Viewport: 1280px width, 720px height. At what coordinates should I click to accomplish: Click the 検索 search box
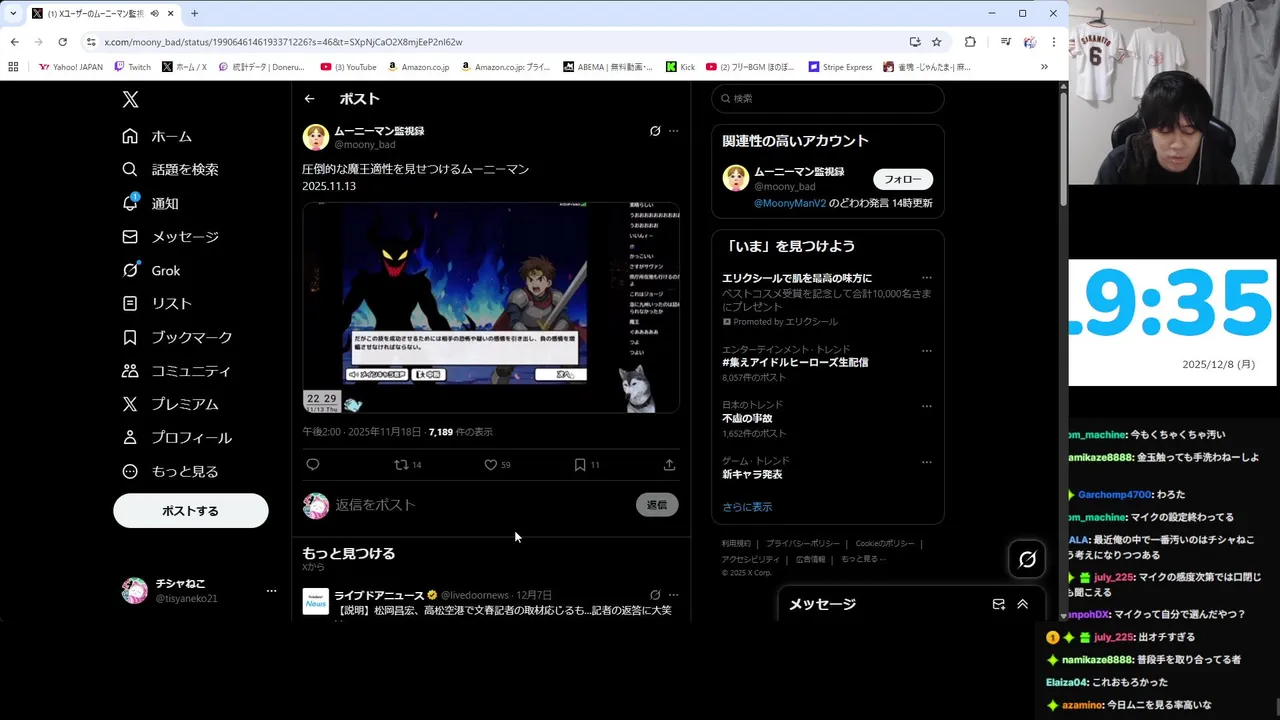click(x=828, y=98)
